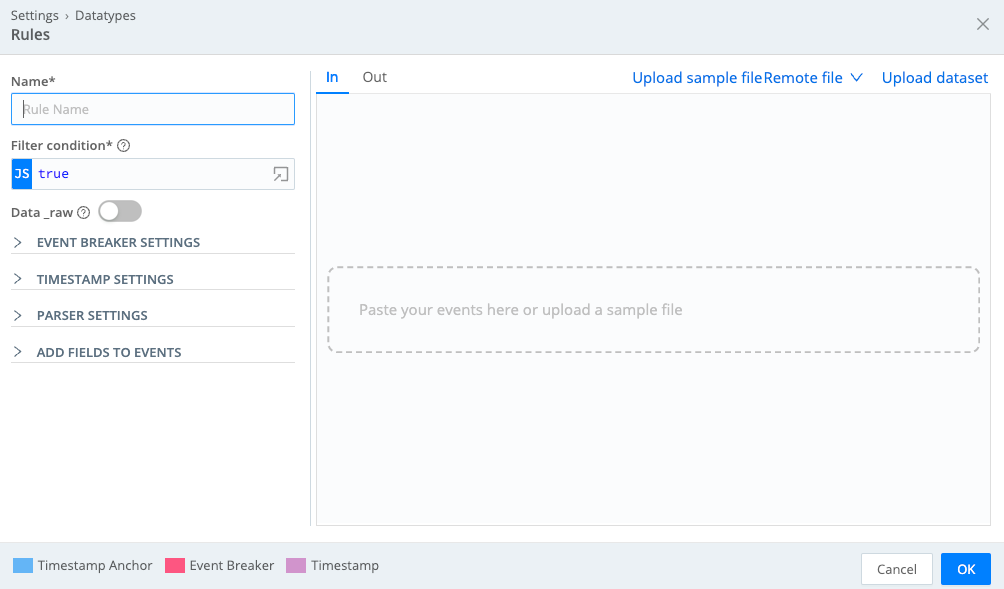This screenshot has height=589, width=1004.
Task: Click the paste events sample area
Action: pyautogui.click(x=653, y=310)
